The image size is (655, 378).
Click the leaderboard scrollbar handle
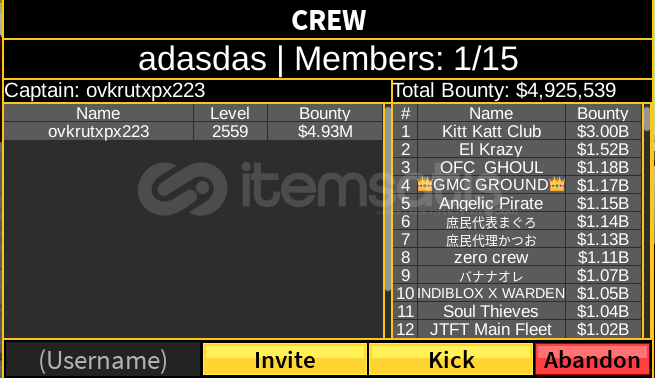pos(647,118)
